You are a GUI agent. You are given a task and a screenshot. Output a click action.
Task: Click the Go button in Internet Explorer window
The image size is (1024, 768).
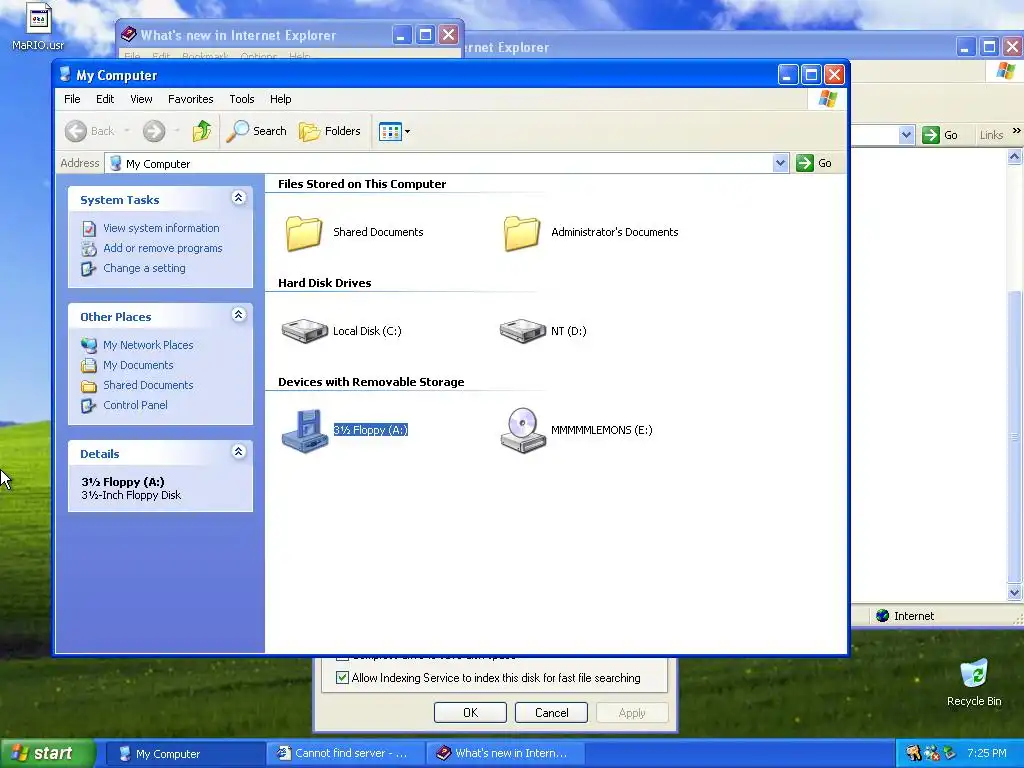[x=940, y=135]
